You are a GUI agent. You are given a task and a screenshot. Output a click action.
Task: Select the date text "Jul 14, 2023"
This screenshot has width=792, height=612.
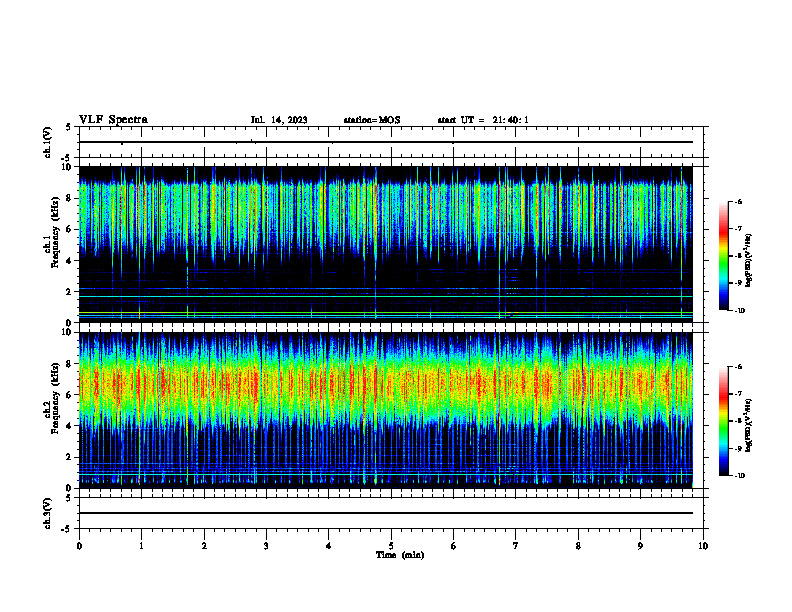(279, 120)
